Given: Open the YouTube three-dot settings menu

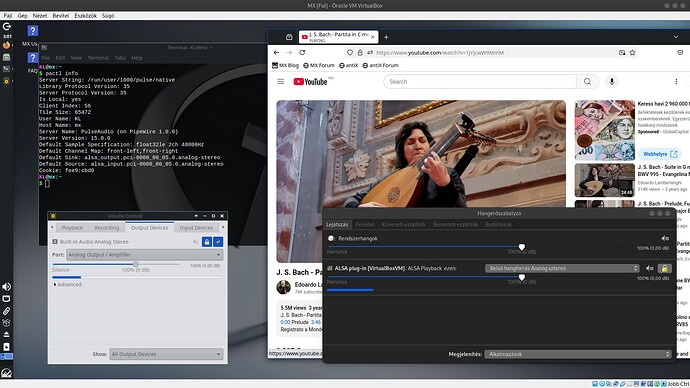Looking at the screenshot, I should pos(676,81).
